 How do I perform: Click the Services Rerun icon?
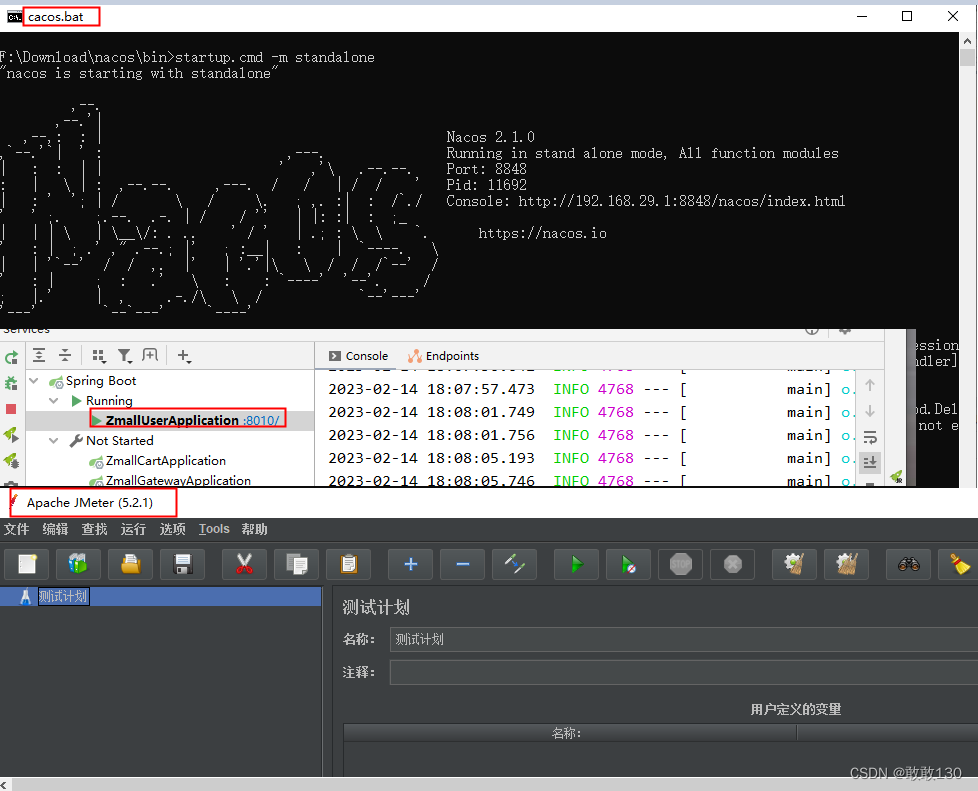(x=11, y=358)
